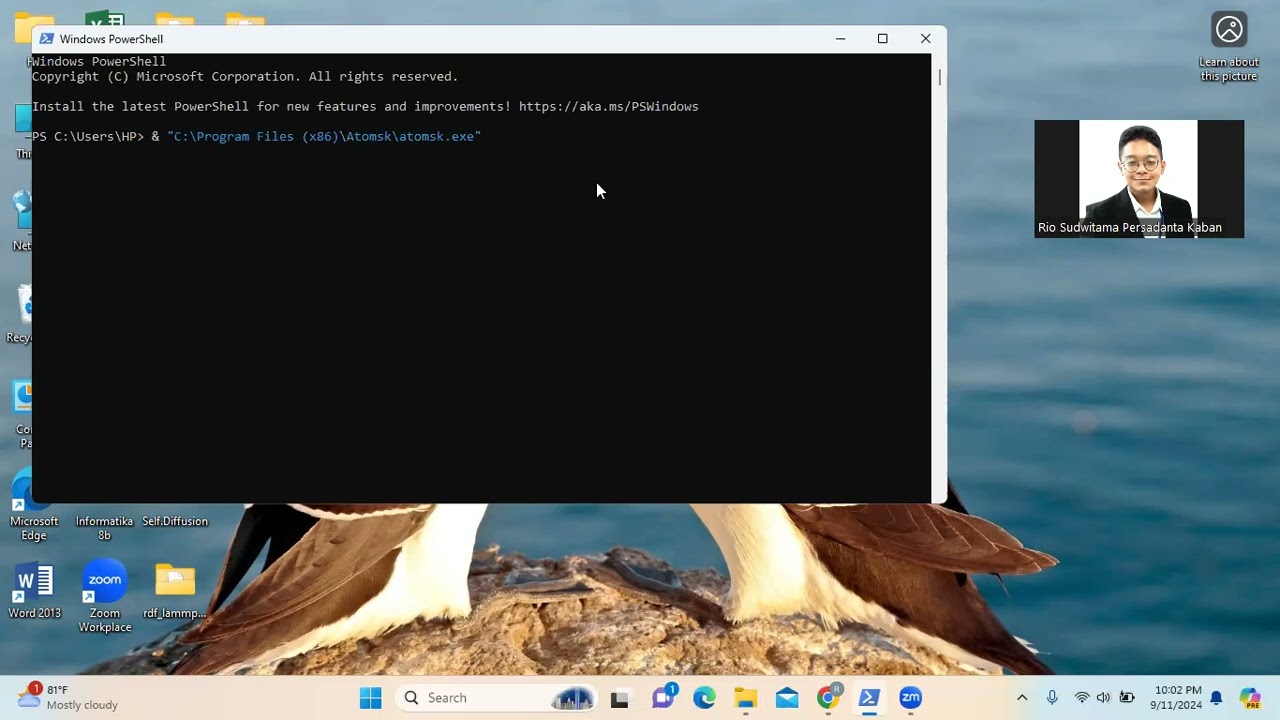Click the 'PS C:\Users\HP>' prompt text
This screenshot has width=1280, height=720.
pos(88,136)
